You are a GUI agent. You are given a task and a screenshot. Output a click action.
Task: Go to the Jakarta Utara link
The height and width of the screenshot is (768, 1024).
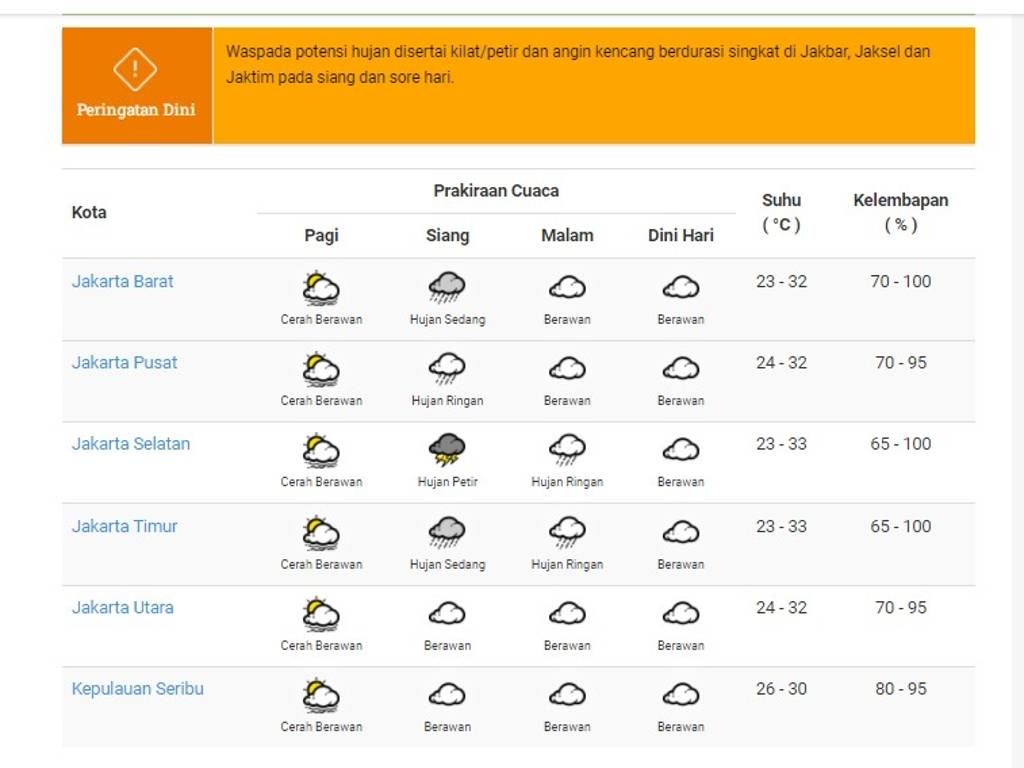pos(122,608)
